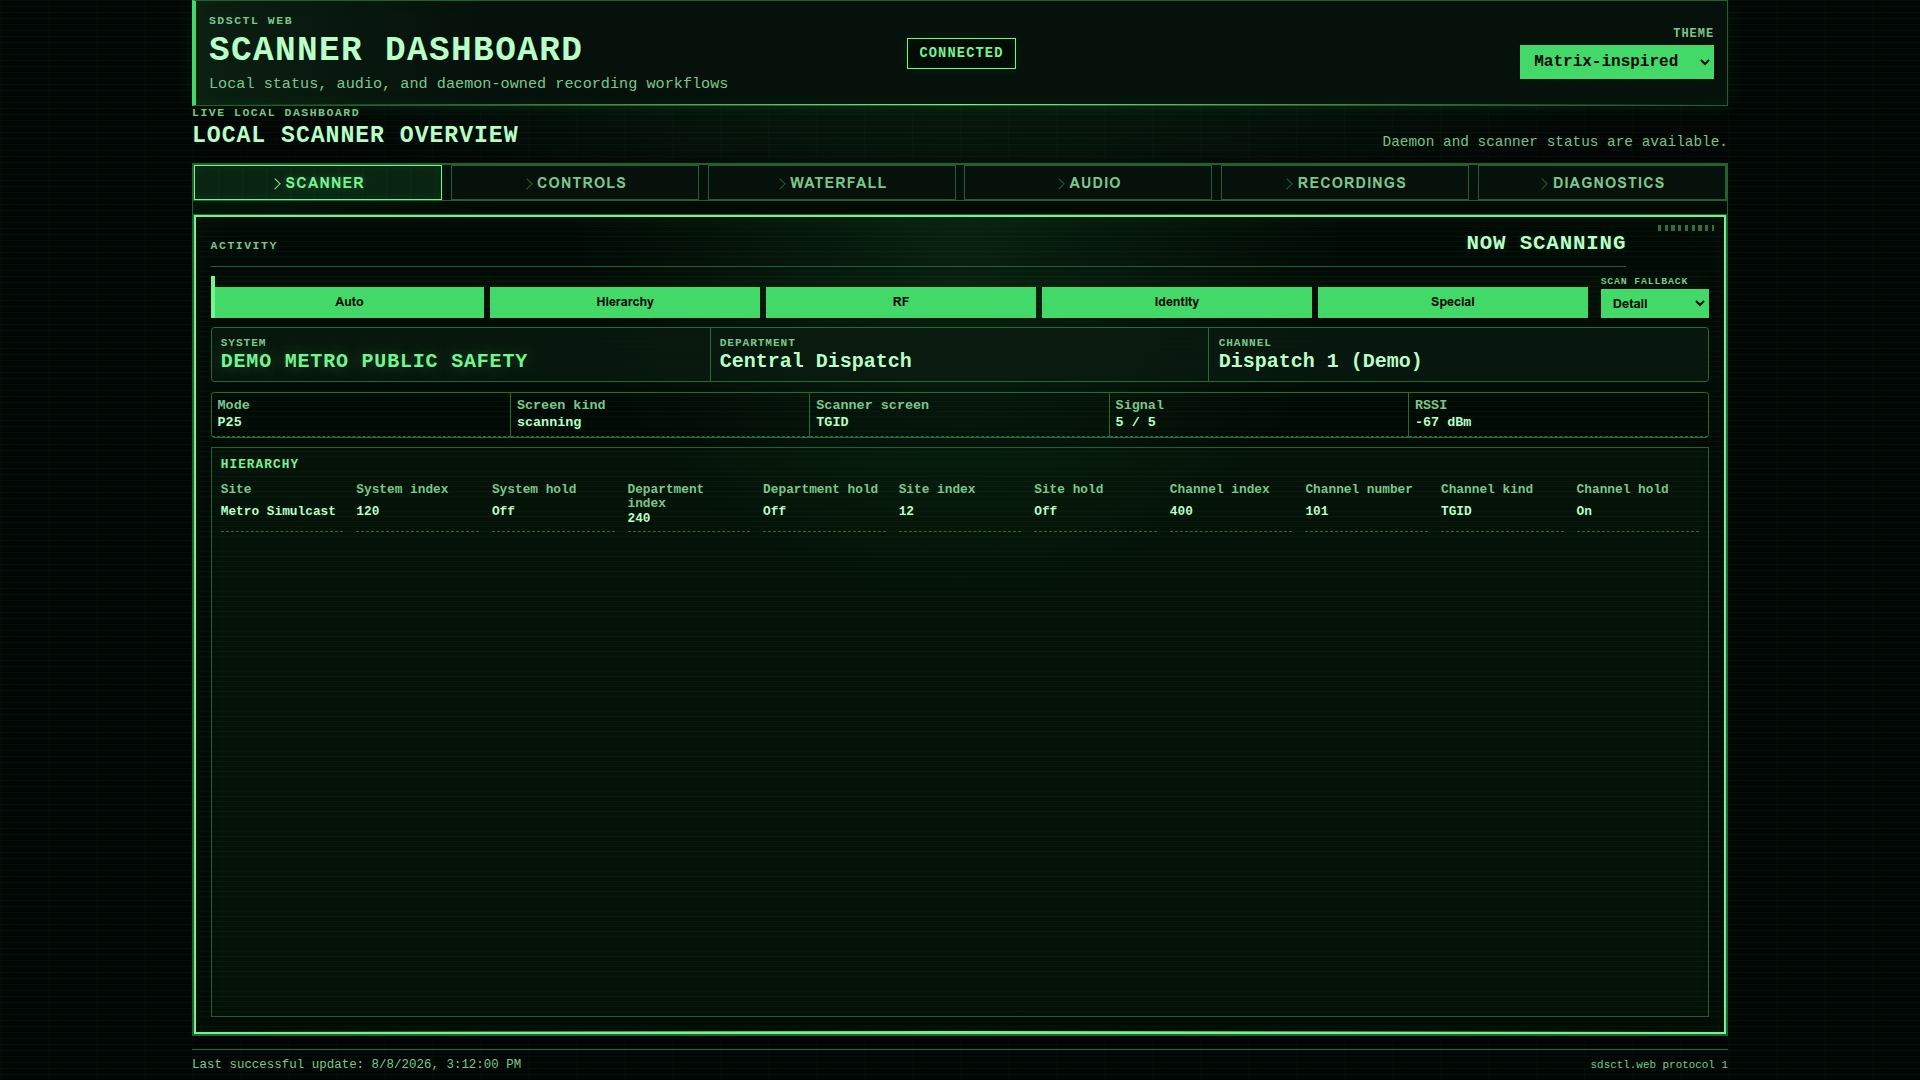Screen dimensions: 1920x1080
Task: Select the Diagnostics tab
Action: tap(1602, 183)
